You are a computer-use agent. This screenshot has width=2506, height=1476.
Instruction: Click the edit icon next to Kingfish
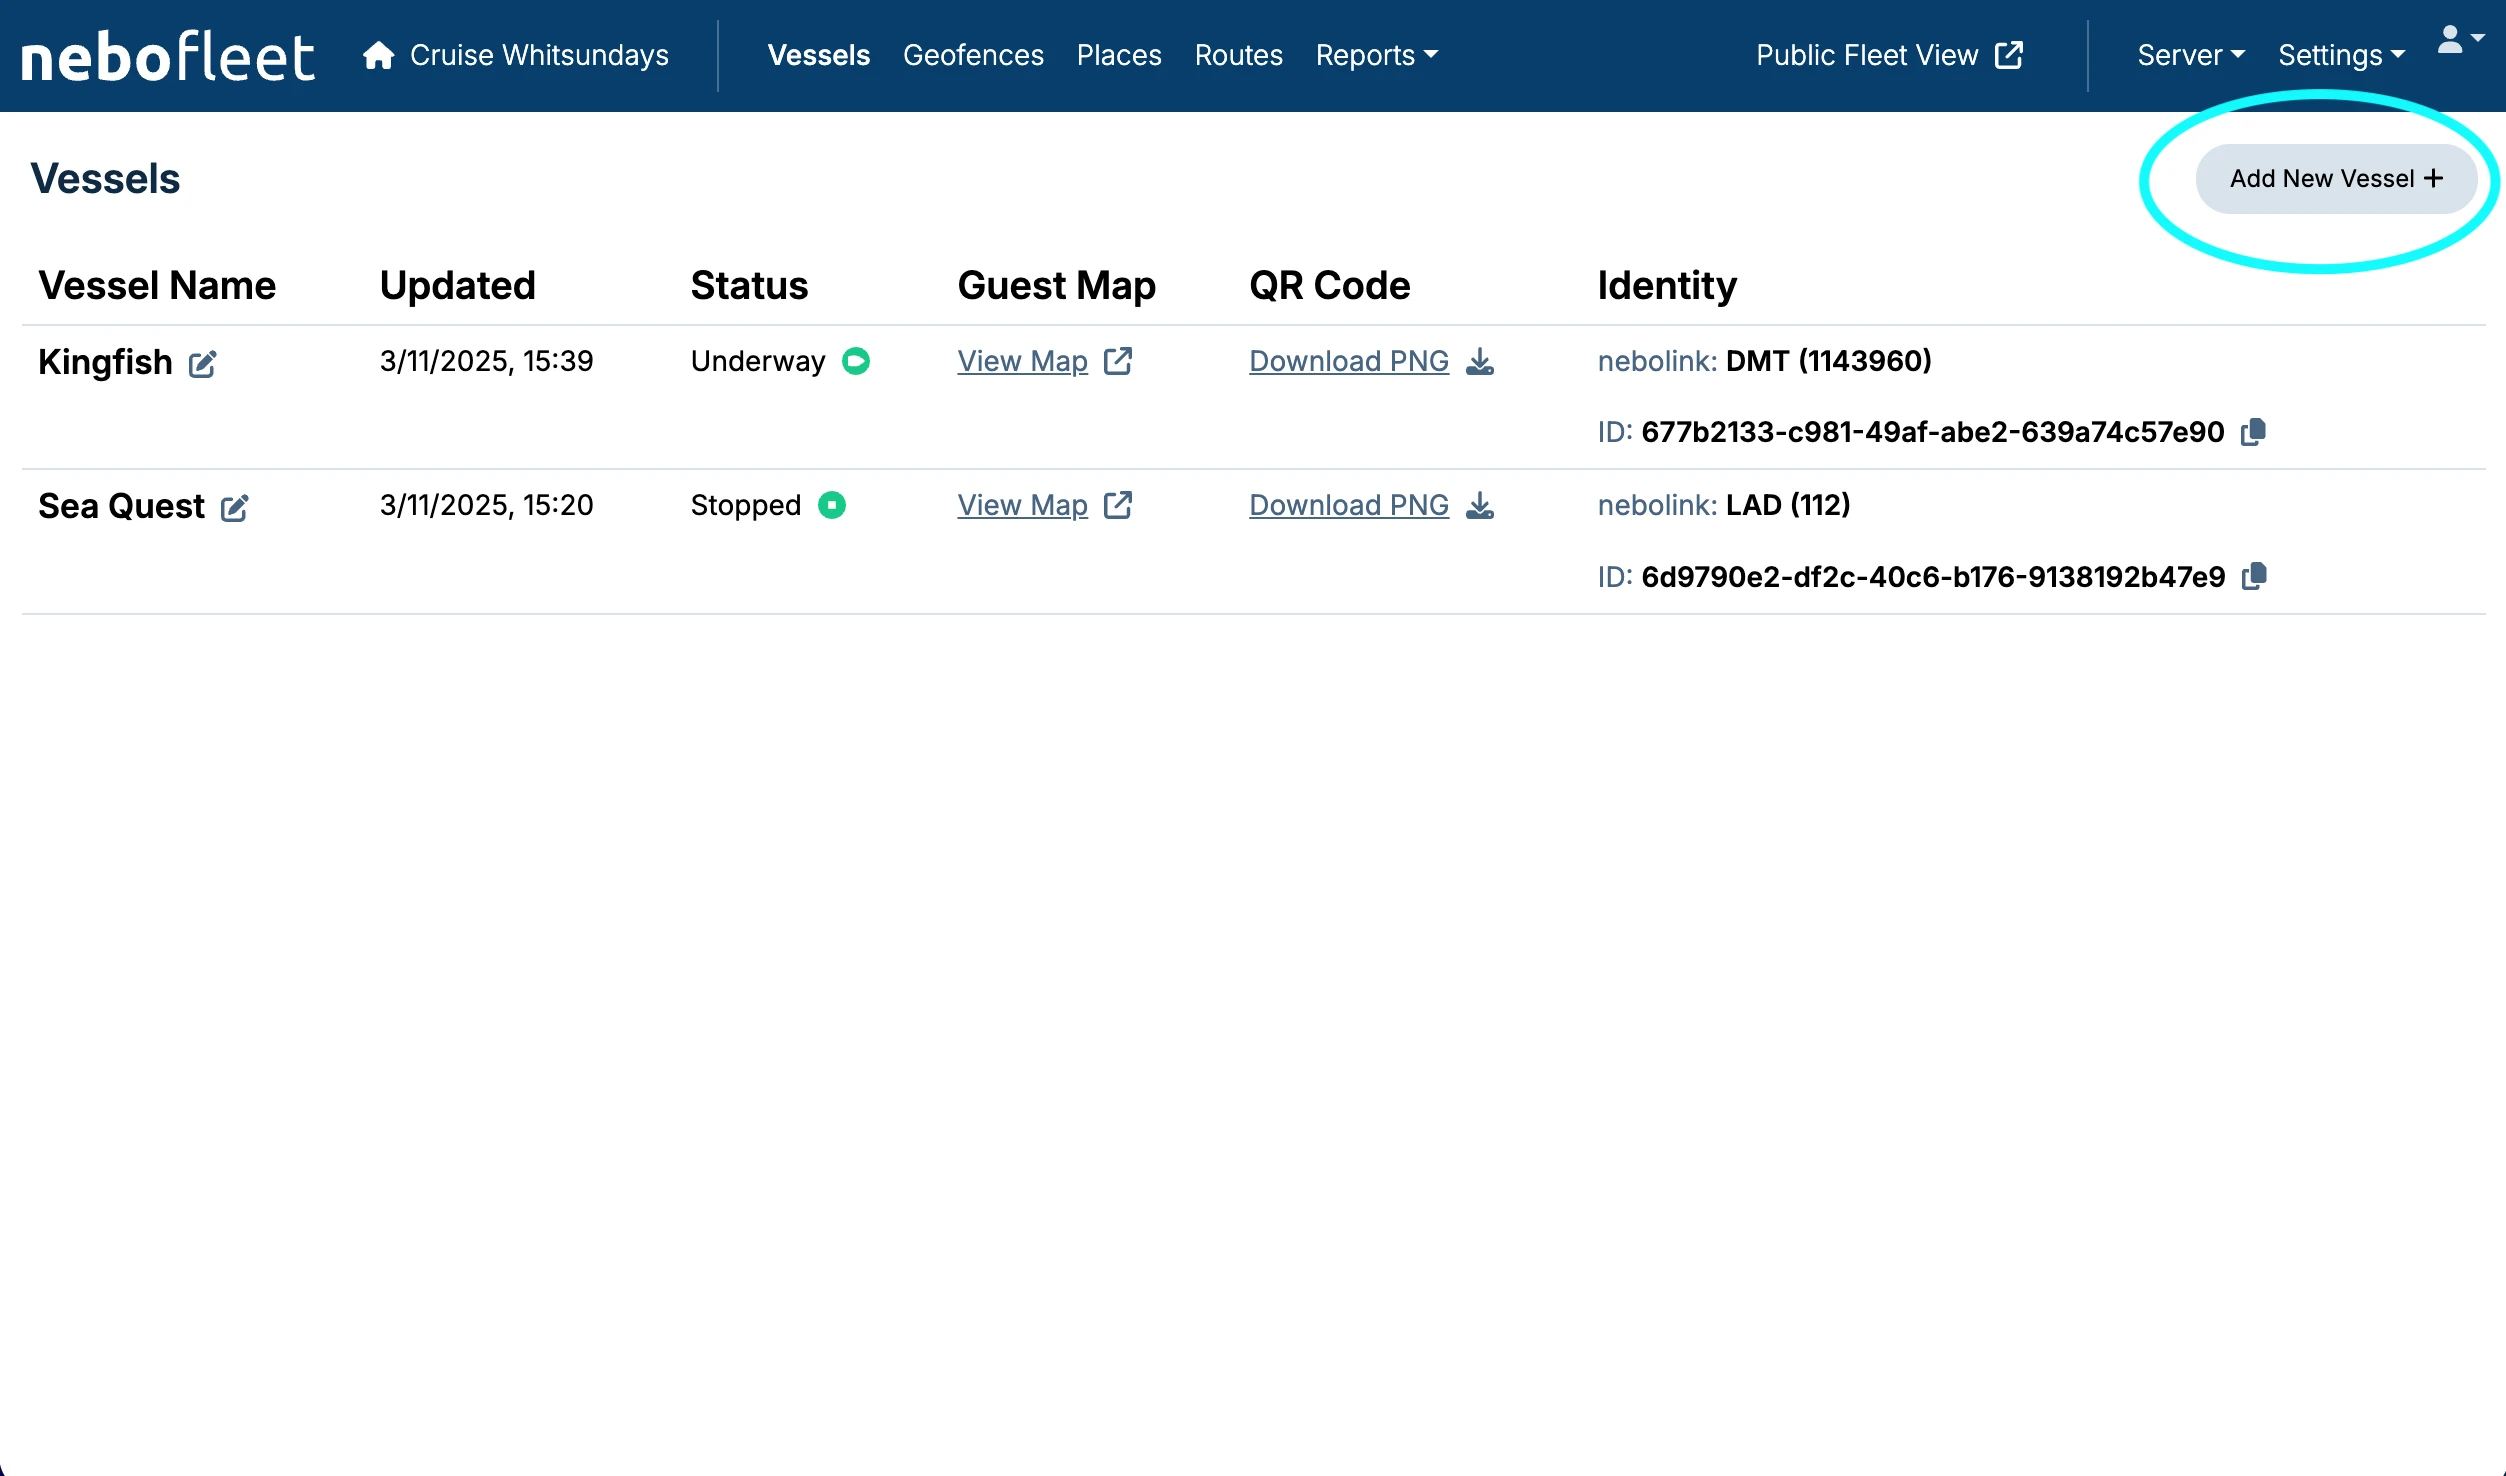(x=202, y=364)
